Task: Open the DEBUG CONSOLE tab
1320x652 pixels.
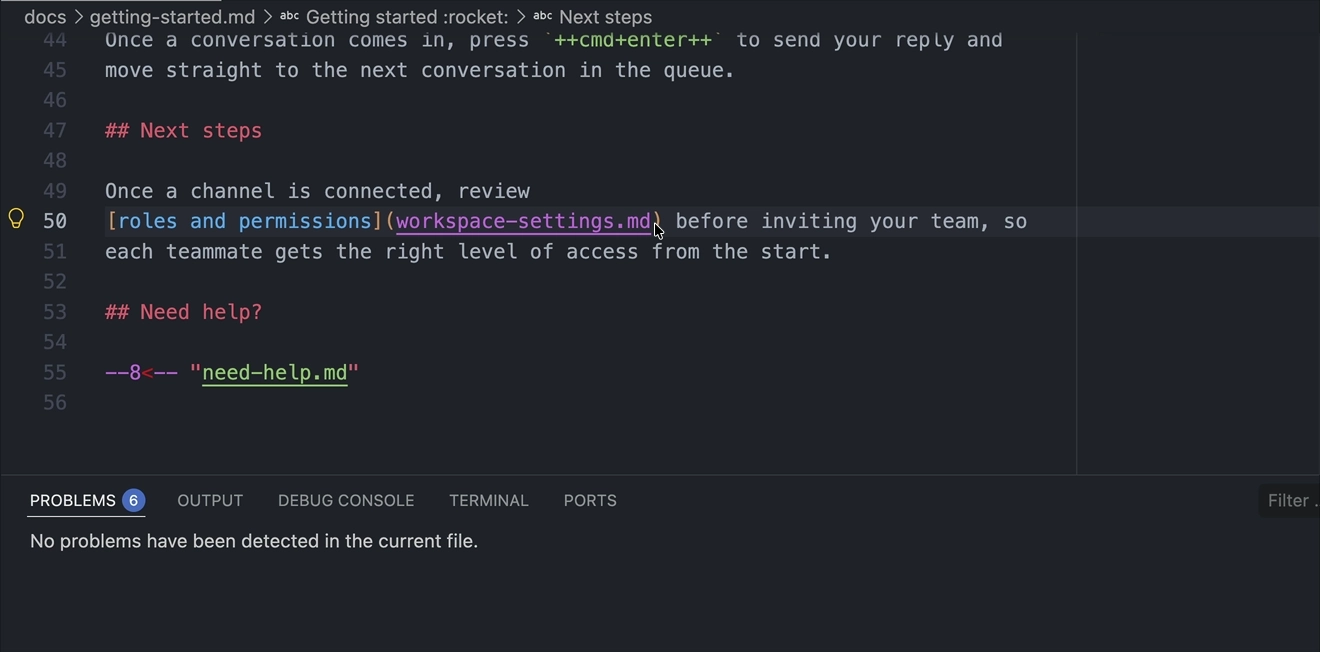Action: tap(346, 500)
